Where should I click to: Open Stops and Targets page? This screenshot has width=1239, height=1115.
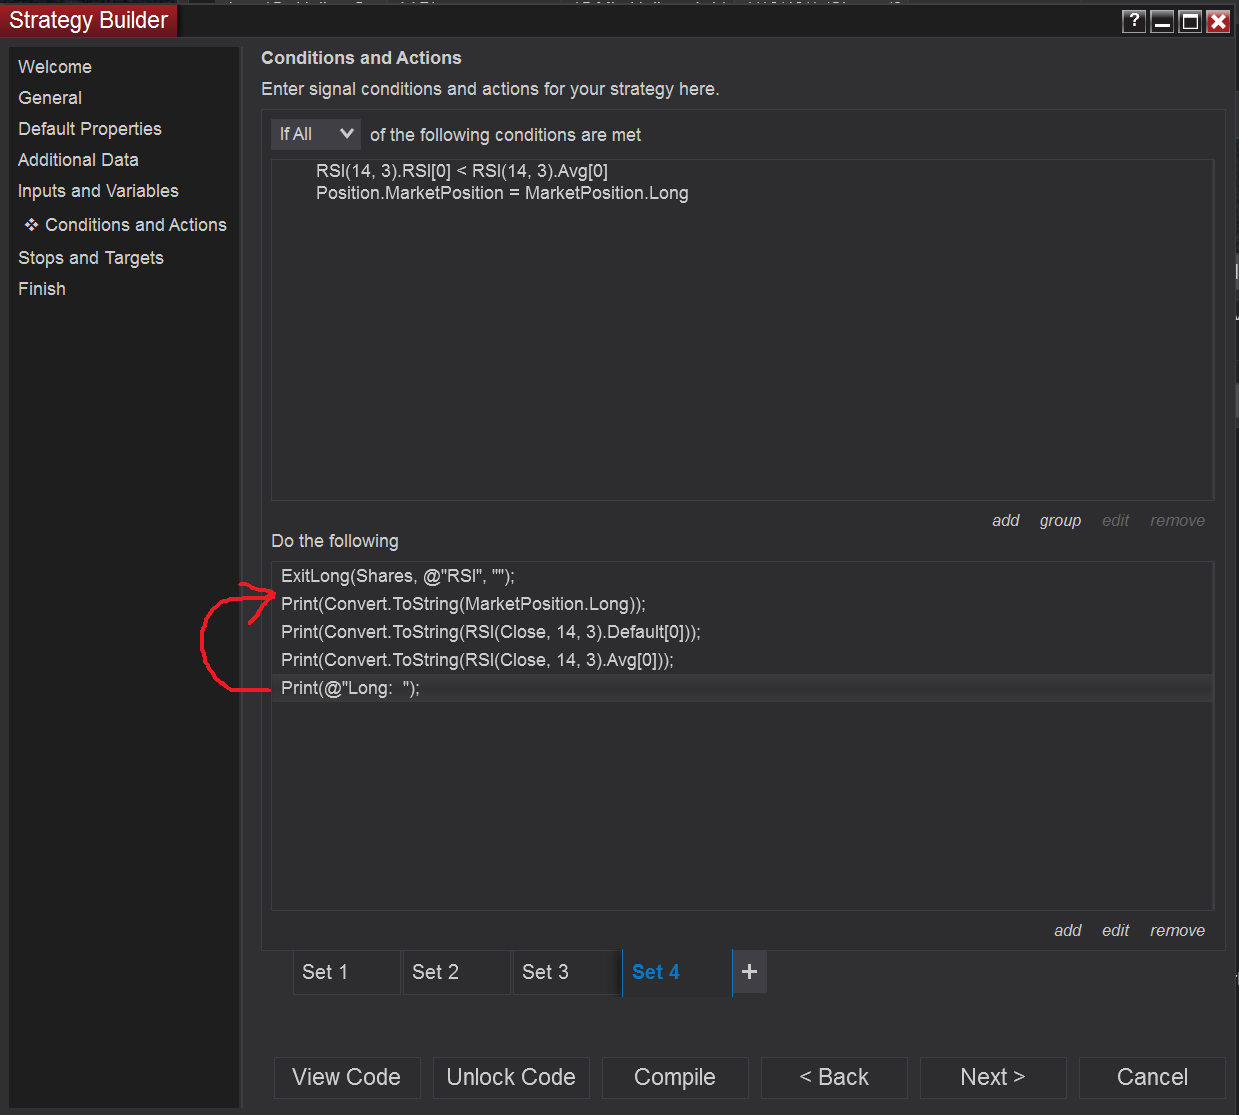pyautogui.click(x=91, y=258)
